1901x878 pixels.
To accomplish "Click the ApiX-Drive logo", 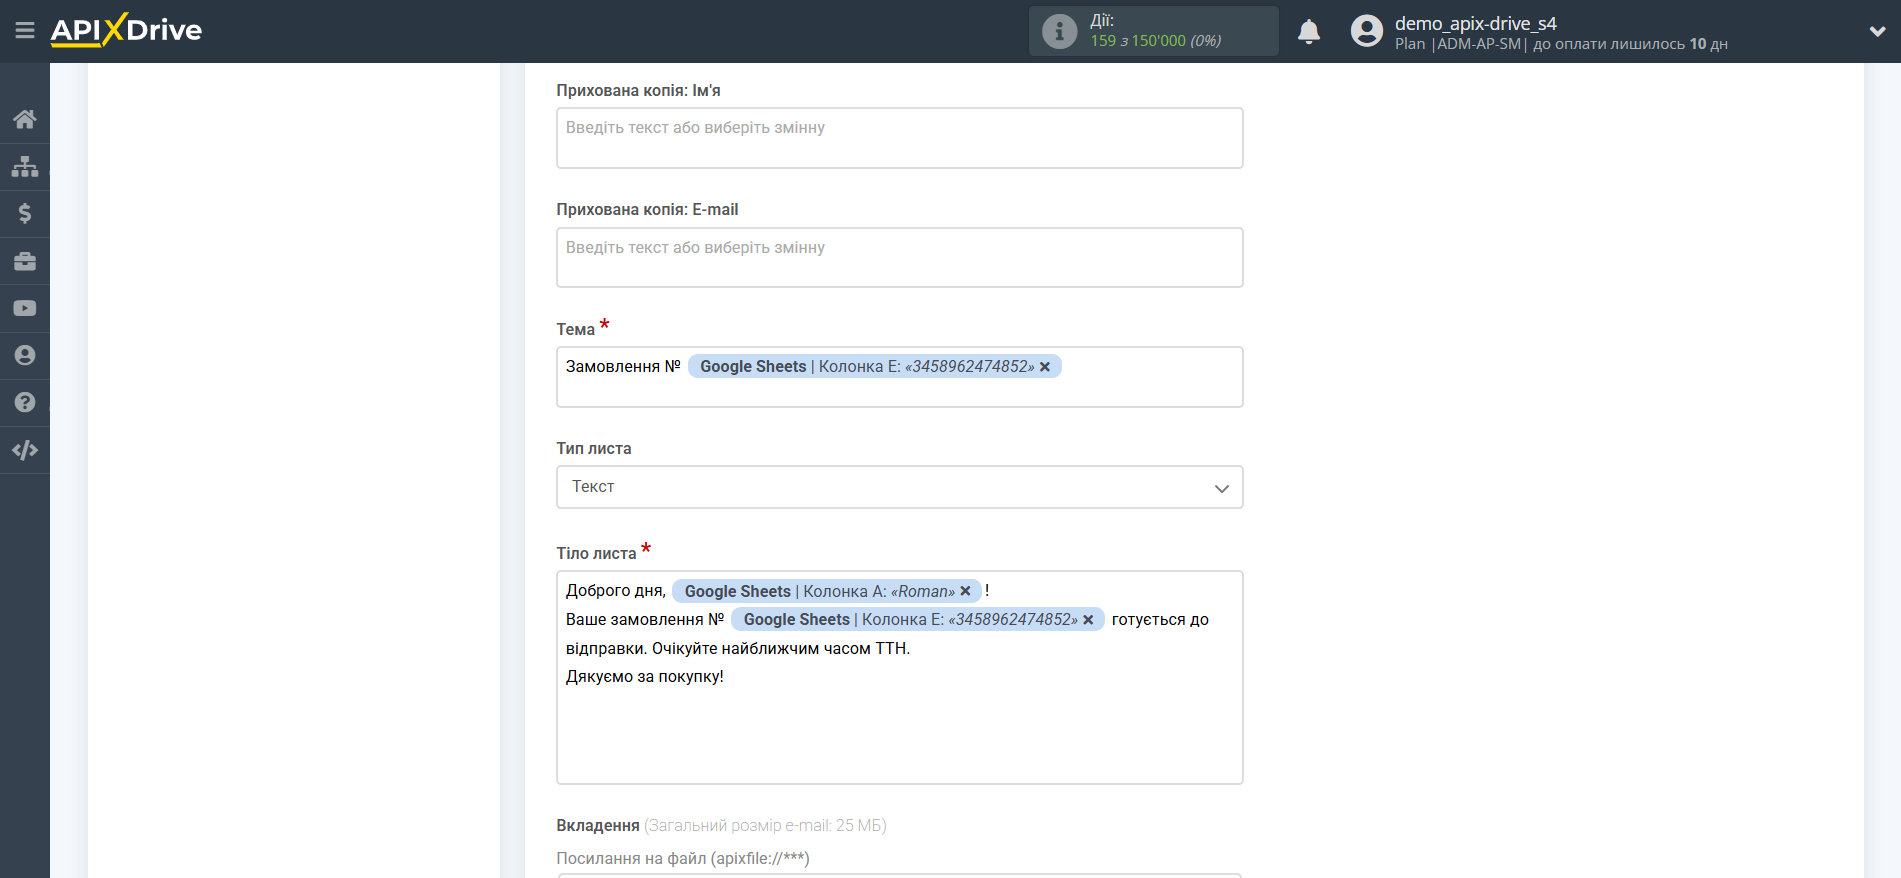I will coord(126,30).
